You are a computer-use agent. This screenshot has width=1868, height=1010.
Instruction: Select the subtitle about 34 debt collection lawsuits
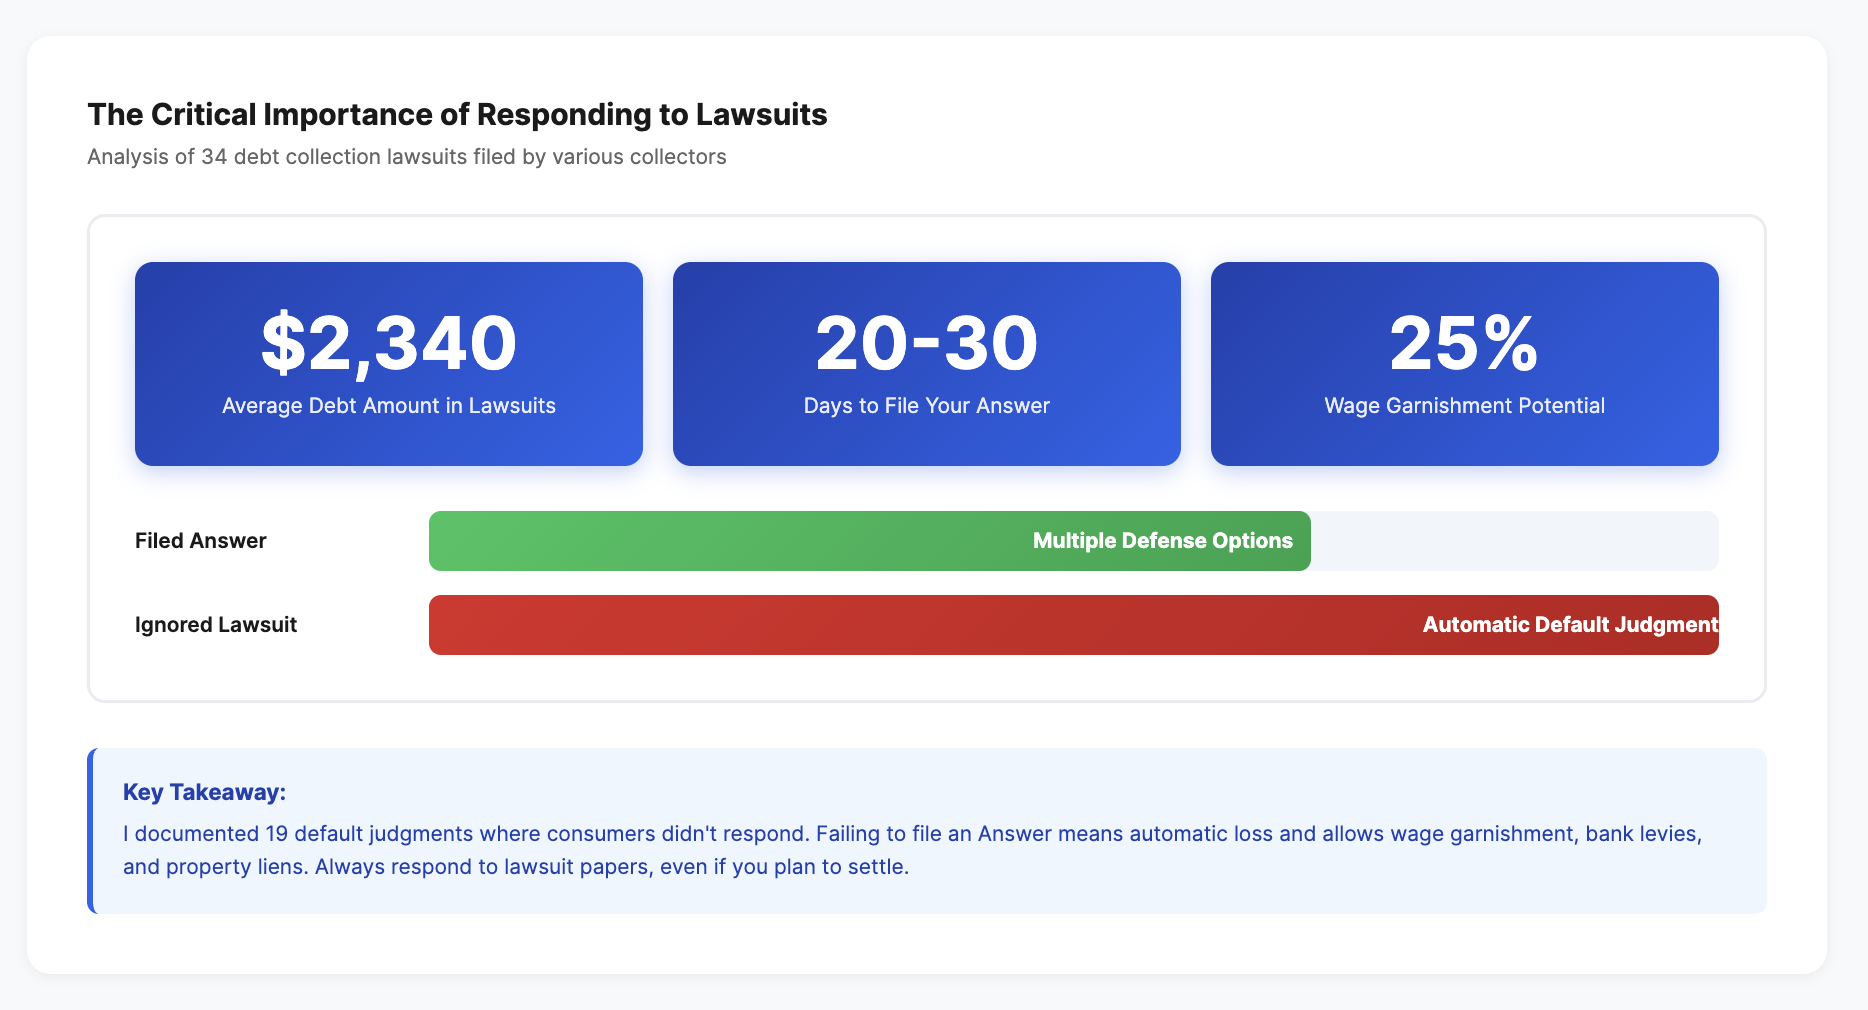(x=407, y=157)
